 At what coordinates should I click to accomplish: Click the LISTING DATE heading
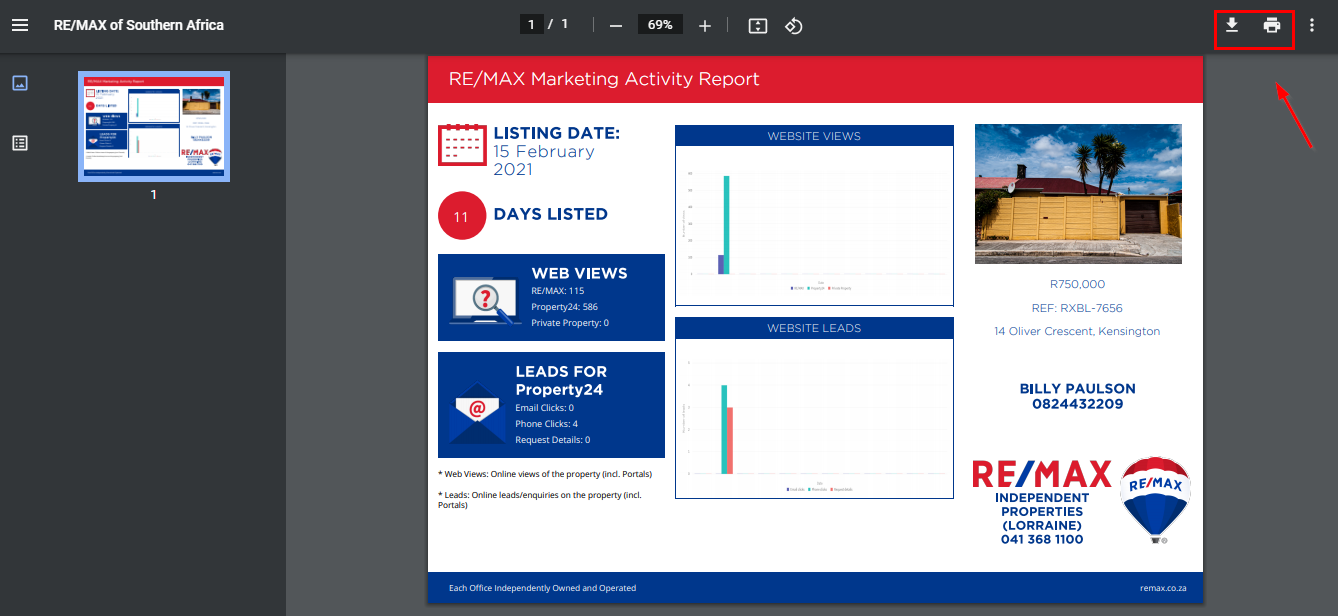(x=557, y=133)
